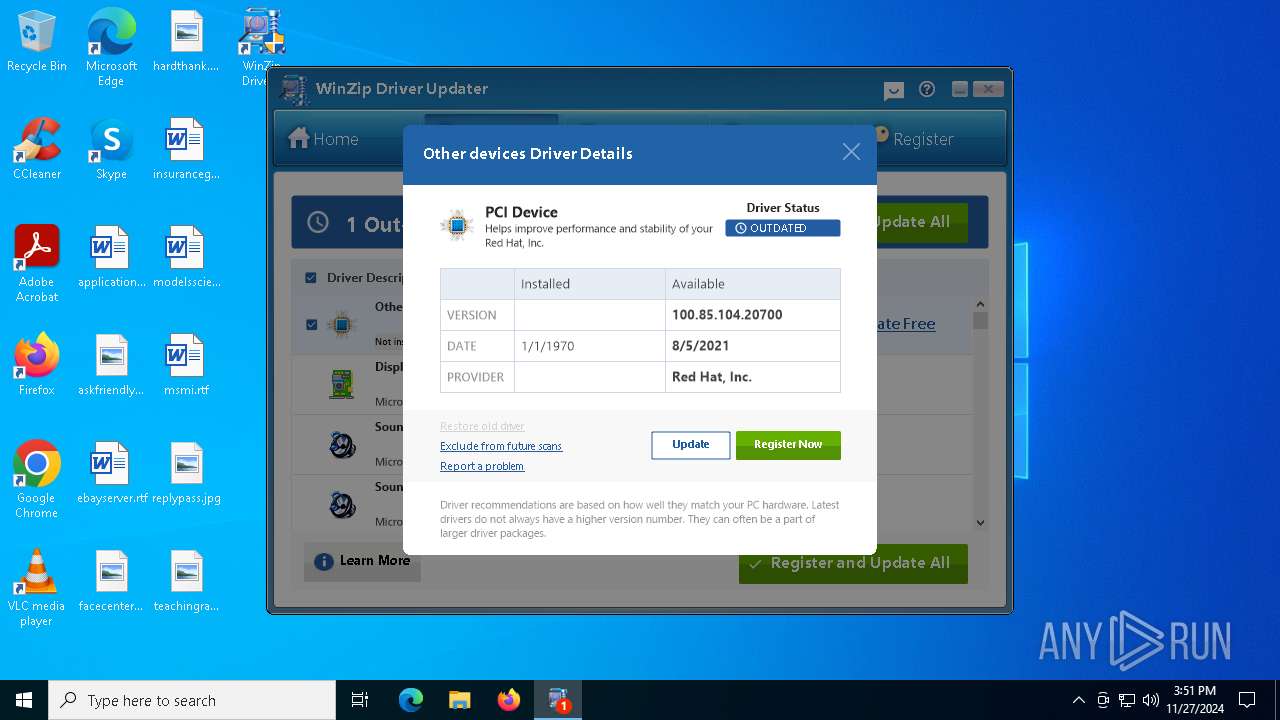
Task: Click the scroll up arrow in driver list
Action: (x=980, y=304)
